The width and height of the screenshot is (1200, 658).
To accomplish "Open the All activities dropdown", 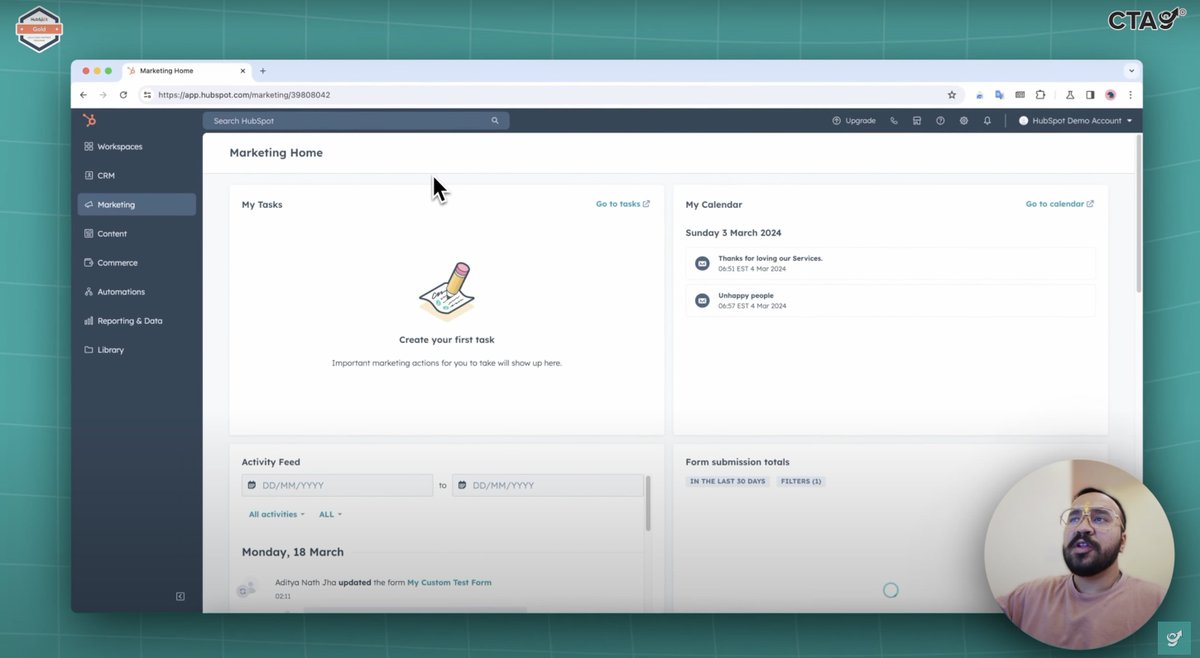I will tap(277, 514).
